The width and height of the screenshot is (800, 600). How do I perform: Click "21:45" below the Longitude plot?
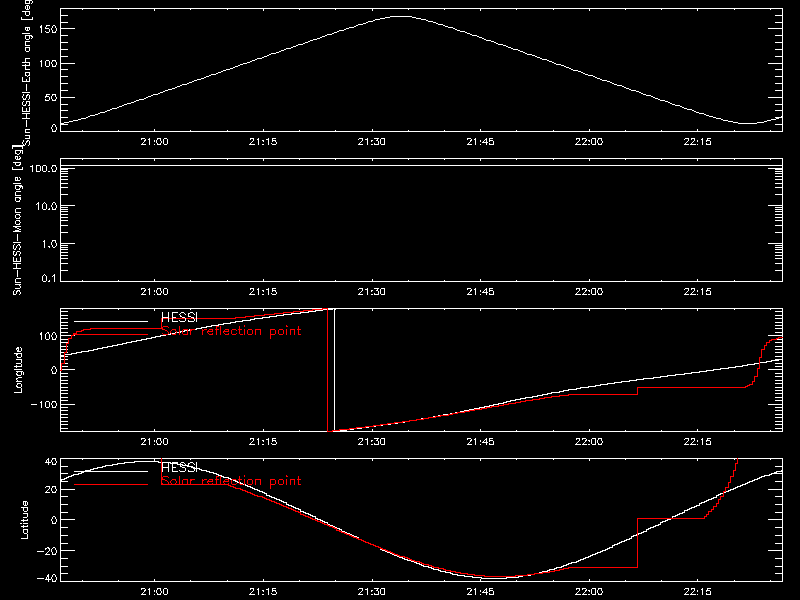coord(480,441)
